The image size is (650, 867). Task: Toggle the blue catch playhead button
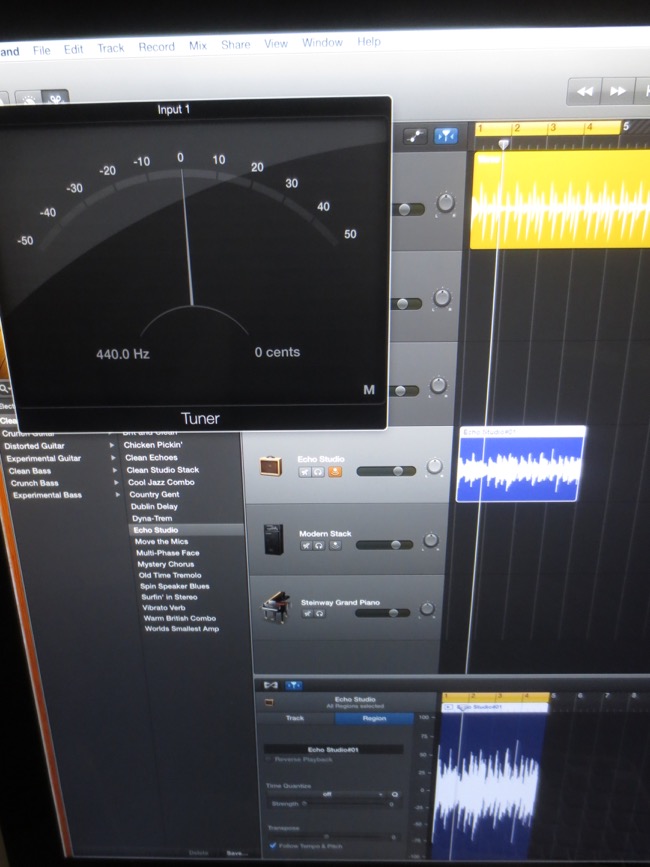pyautogui.click(x=446, y=135)
